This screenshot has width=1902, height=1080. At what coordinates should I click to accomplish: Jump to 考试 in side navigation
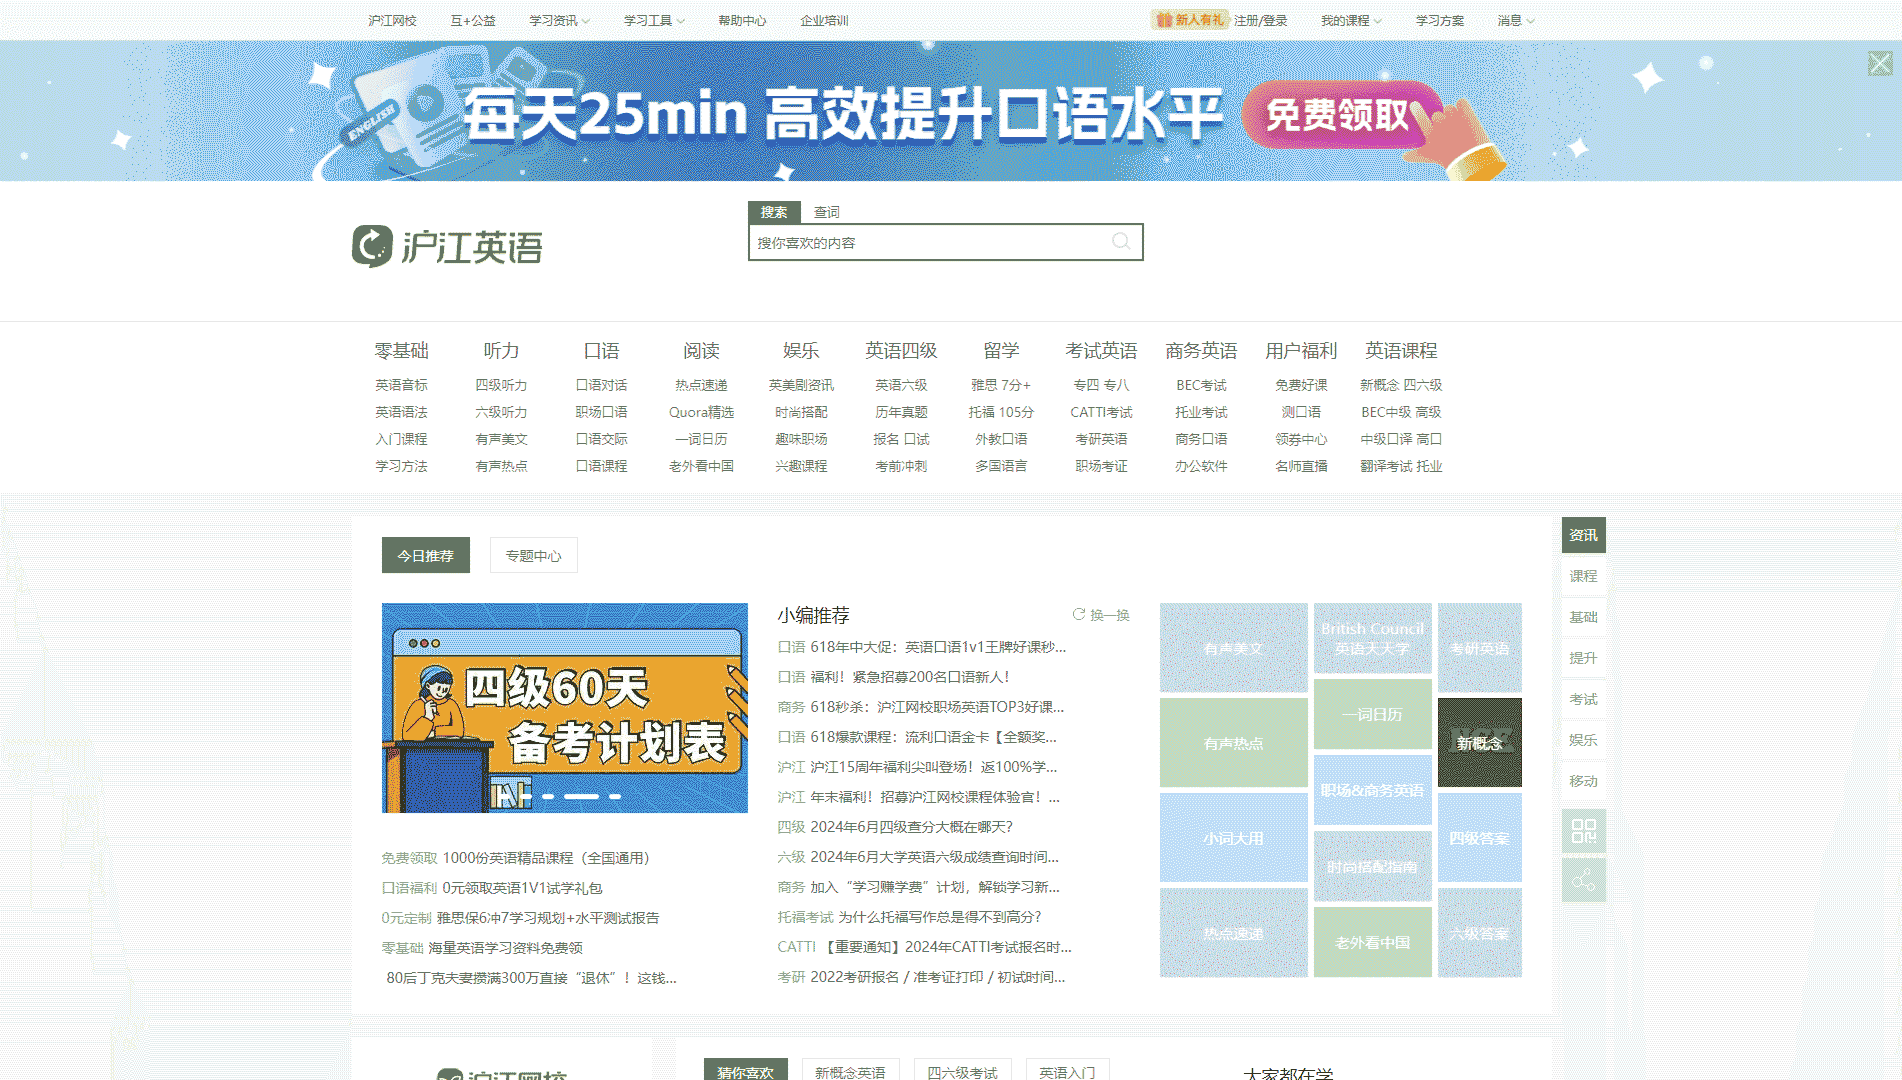[x=1584, y=699]
